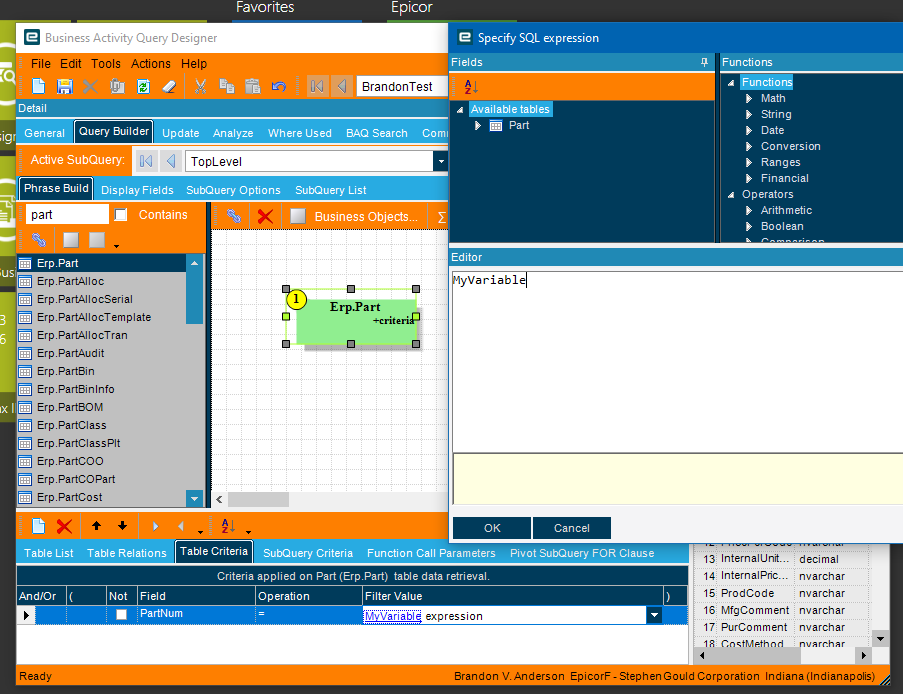Move the criteria row down
The image size is (903, 694).
[123, 526]
